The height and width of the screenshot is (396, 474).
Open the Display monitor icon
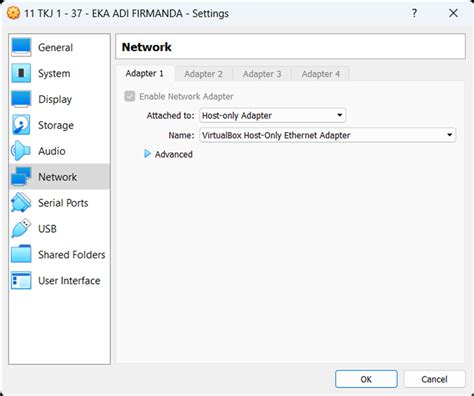pos(21,99)
